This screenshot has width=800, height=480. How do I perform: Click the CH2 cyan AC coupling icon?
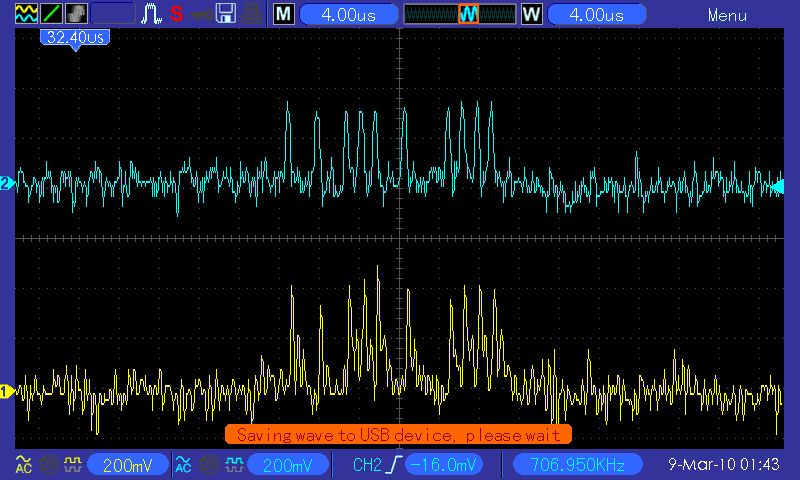[x=183, y=465]
